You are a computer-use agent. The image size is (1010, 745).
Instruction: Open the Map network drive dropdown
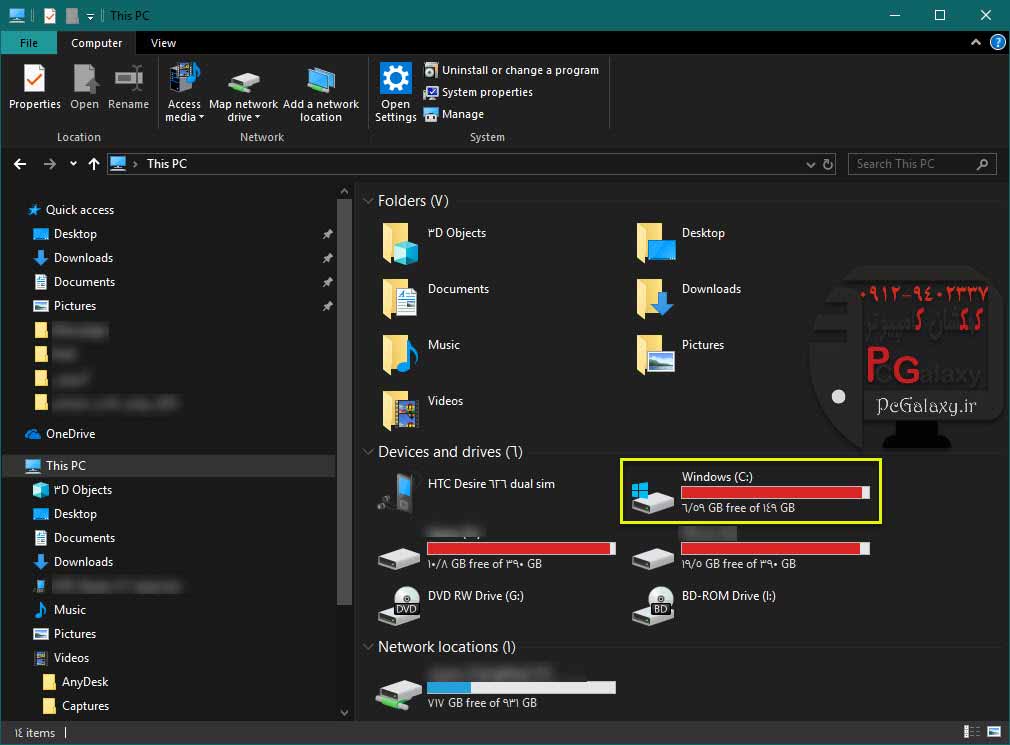click(243, 117)
